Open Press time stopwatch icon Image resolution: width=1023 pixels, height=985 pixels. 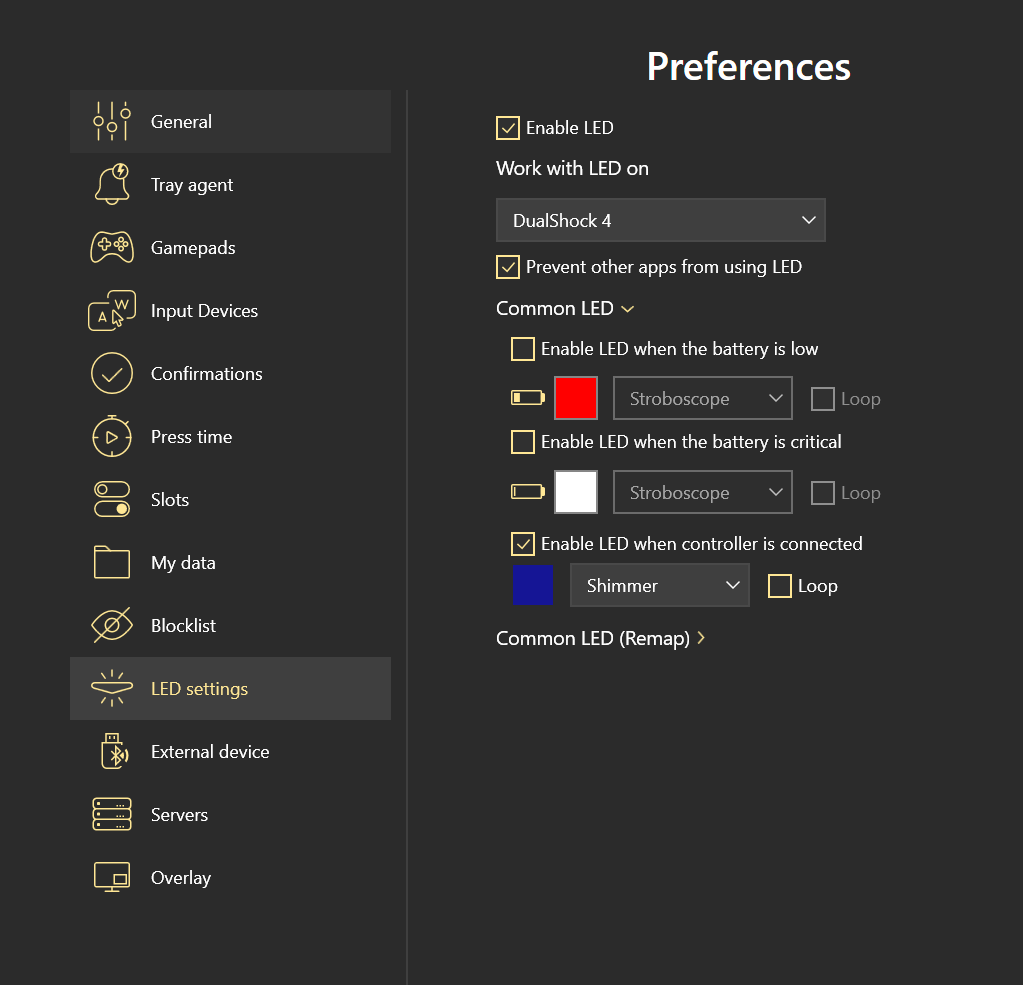coord(112,437)
